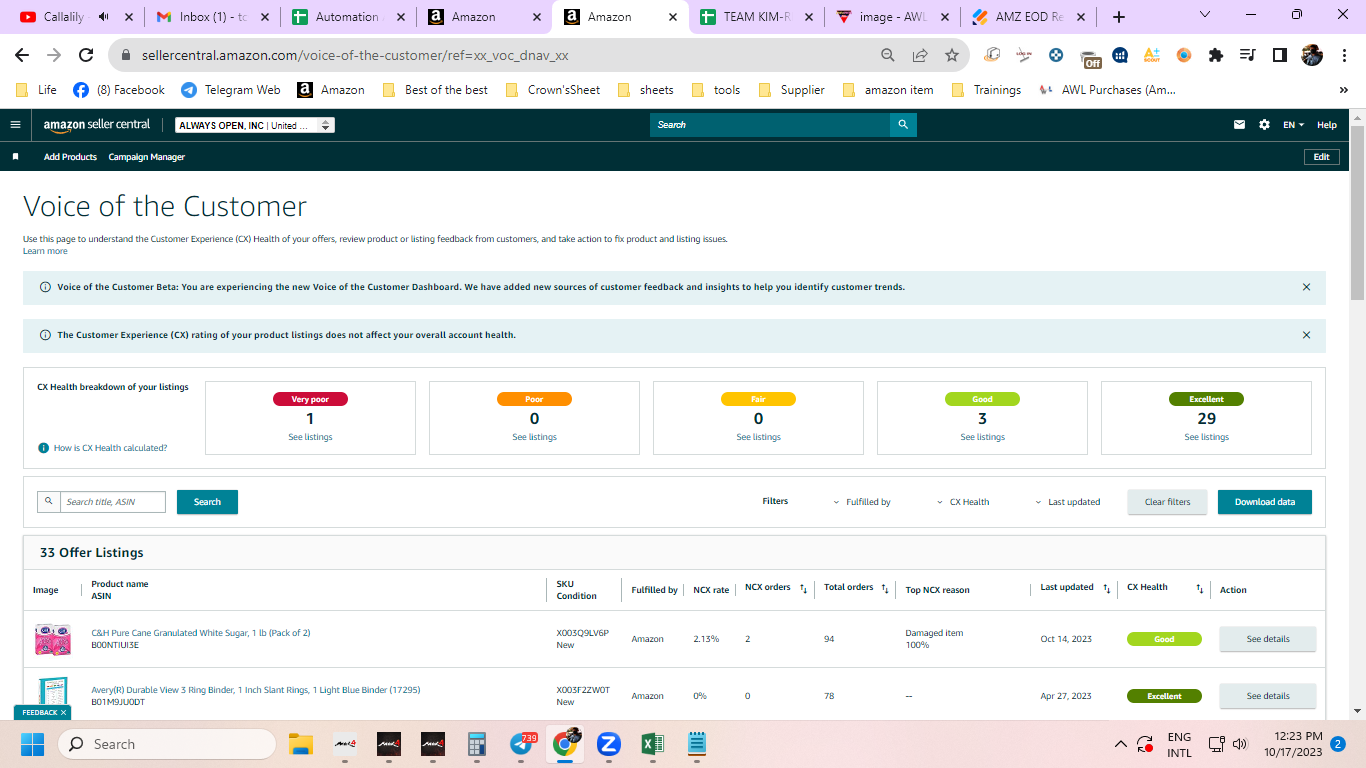This screenshot has width=1366, height=768.
Task: See details for Avery Durable View Binder
Action: (1267, 696)
